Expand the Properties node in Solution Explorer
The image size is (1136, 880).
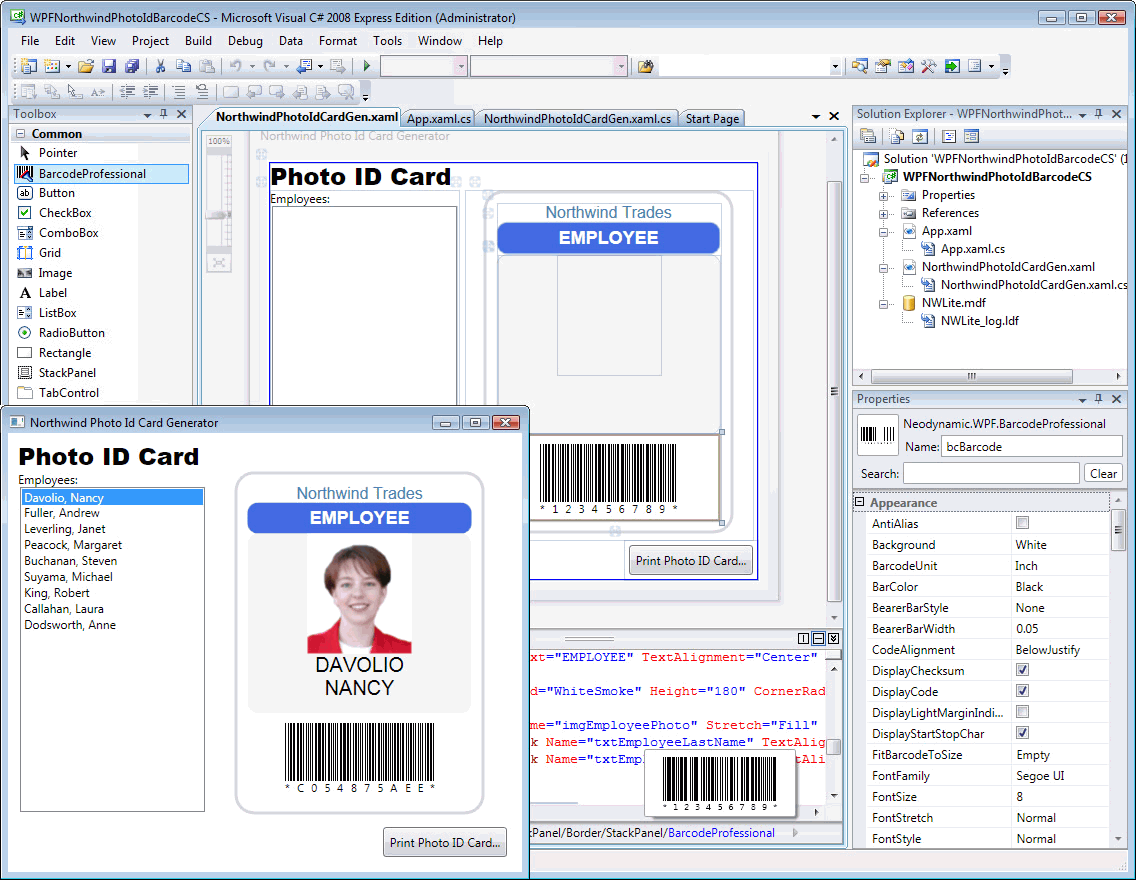(883, 196)
